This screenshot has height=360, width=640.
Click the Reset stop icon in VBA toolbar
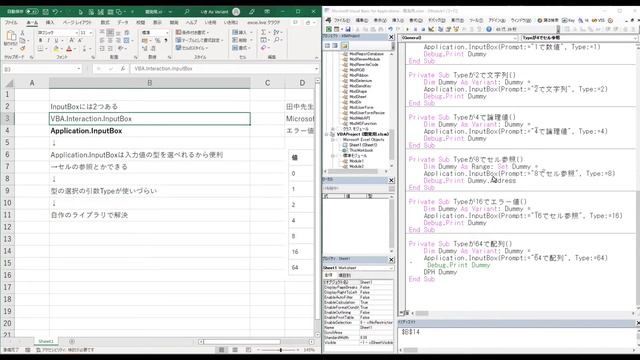423,29
